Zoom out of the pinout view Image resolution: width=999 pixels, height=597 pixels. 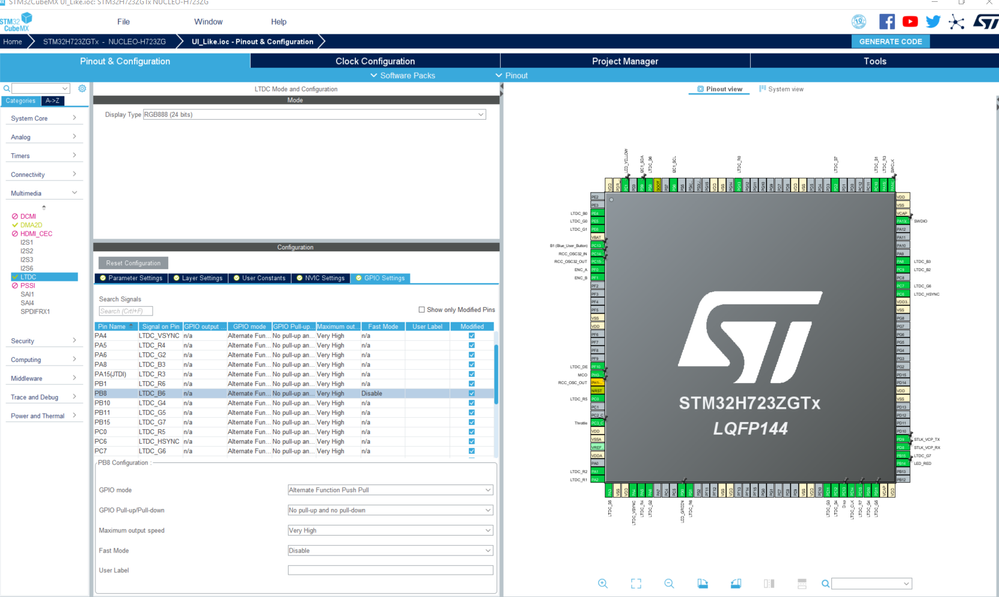[669, 584]
